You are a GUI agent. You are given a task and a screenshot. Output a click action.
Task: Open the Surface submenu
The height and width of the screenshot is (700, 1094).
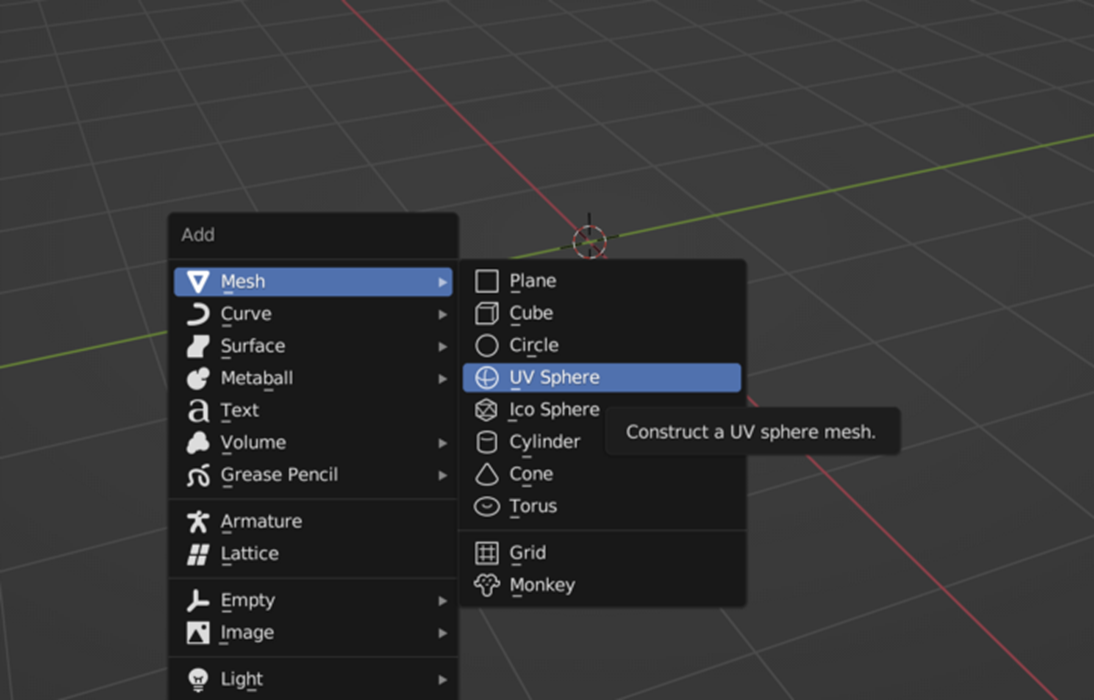click(444, 346)
